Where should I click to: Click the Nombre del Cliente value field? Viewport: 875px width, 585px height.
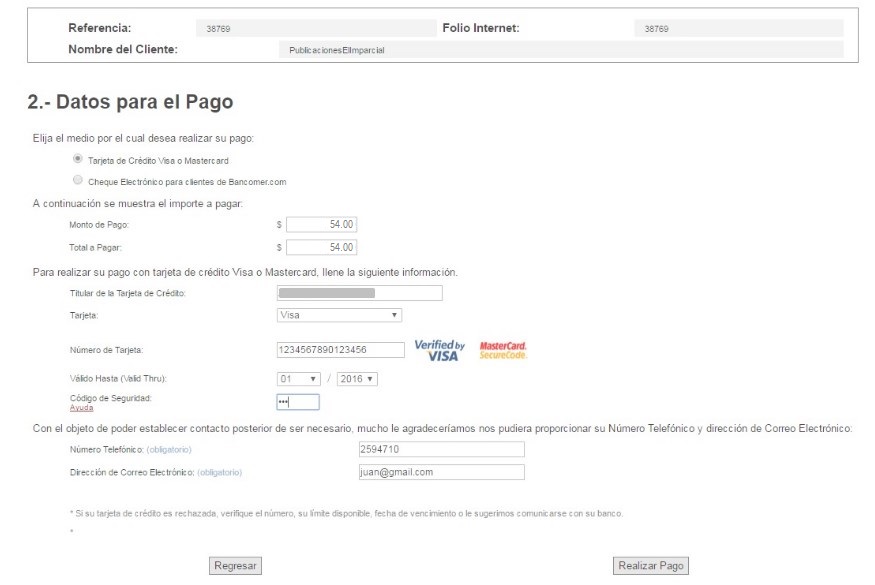point(560,49)
